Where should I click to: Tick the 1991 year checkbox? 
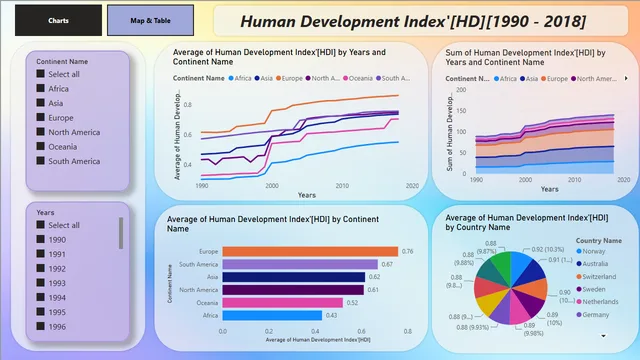click(40, 253)
